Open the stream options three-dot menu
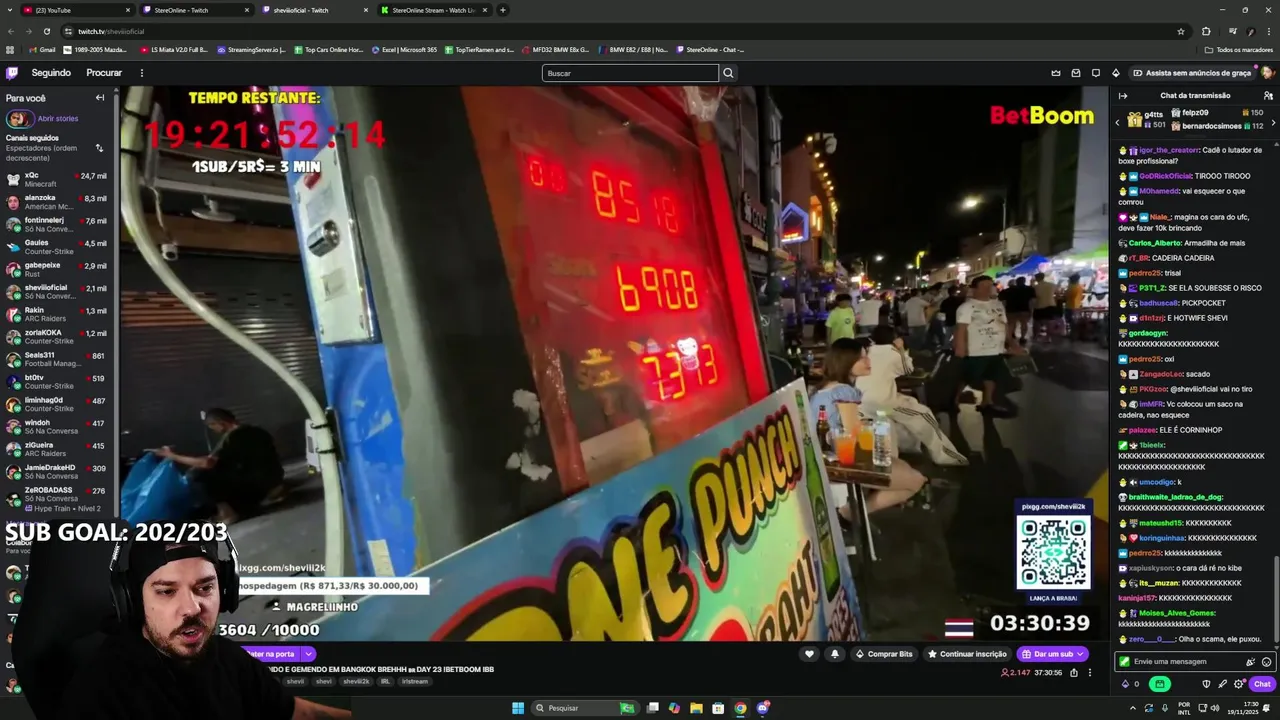This screenshot has width=1280, height=720. [x=1090, y=673]
